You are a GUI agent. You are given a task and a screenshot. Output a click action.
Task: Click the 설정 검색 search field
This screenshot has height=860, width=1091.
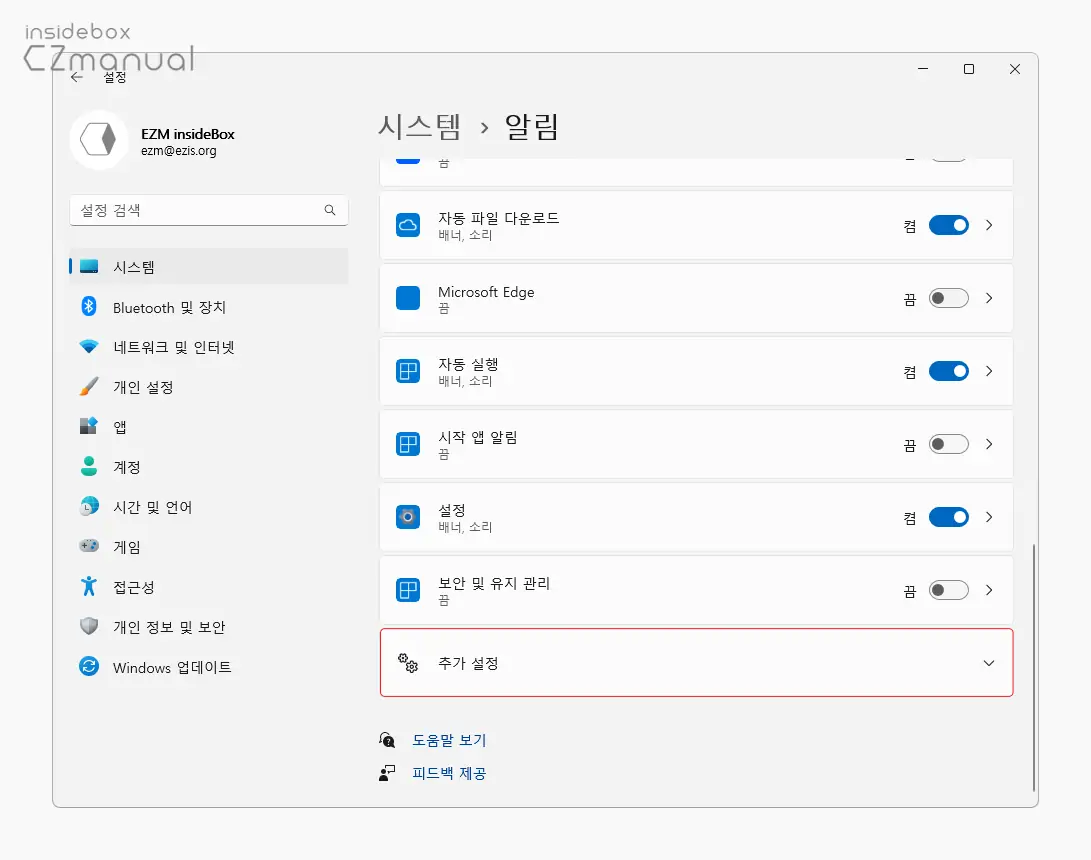198,211
